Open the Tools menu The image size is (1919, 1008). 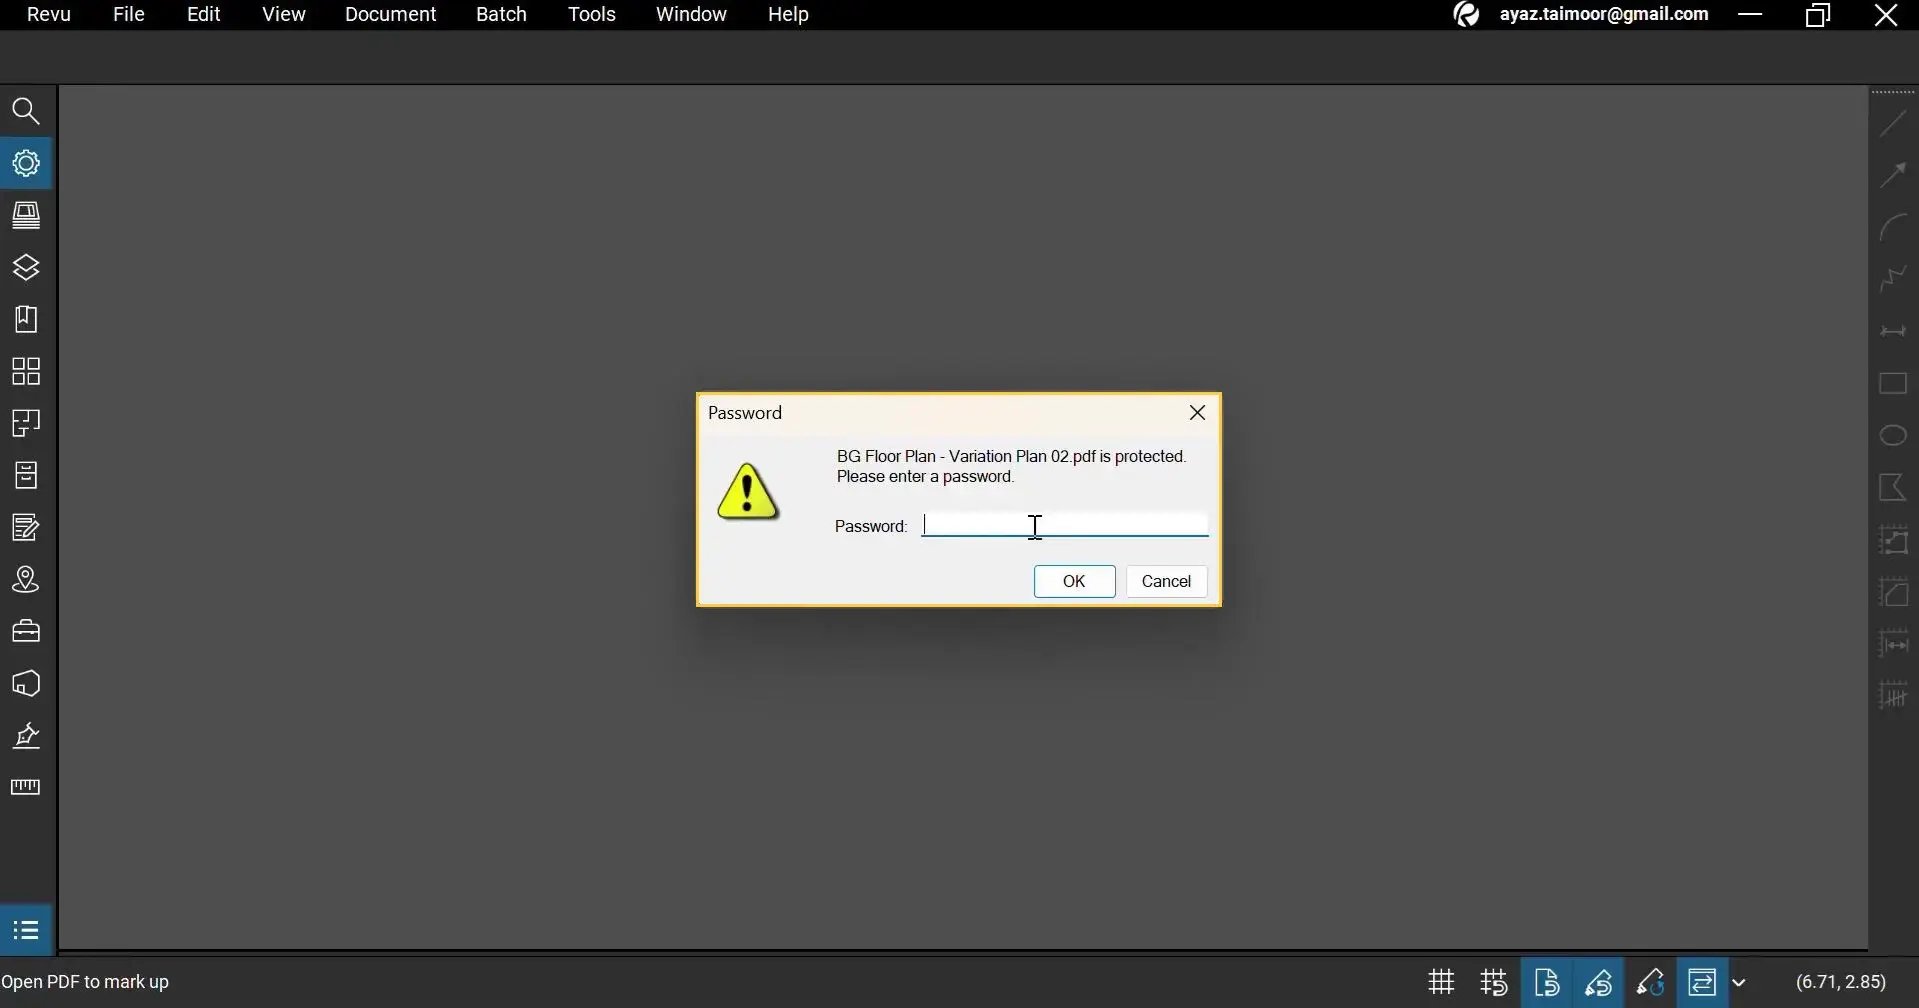(x=592, y=14)
